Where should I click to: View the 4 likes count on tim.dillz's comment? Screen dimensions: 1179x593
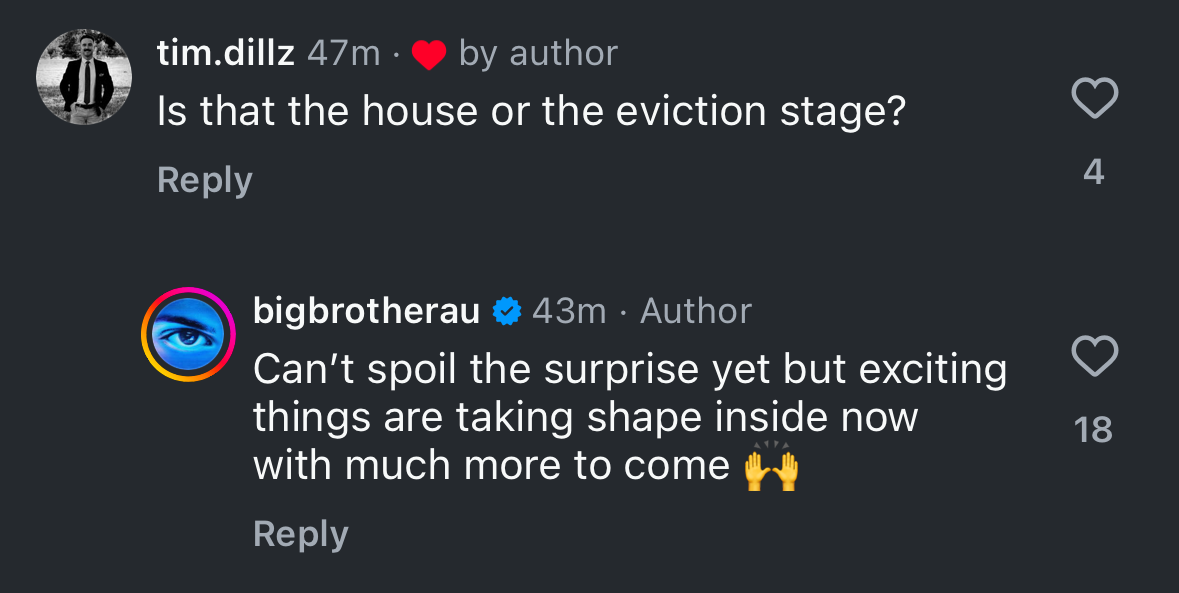click(1094, 173)
